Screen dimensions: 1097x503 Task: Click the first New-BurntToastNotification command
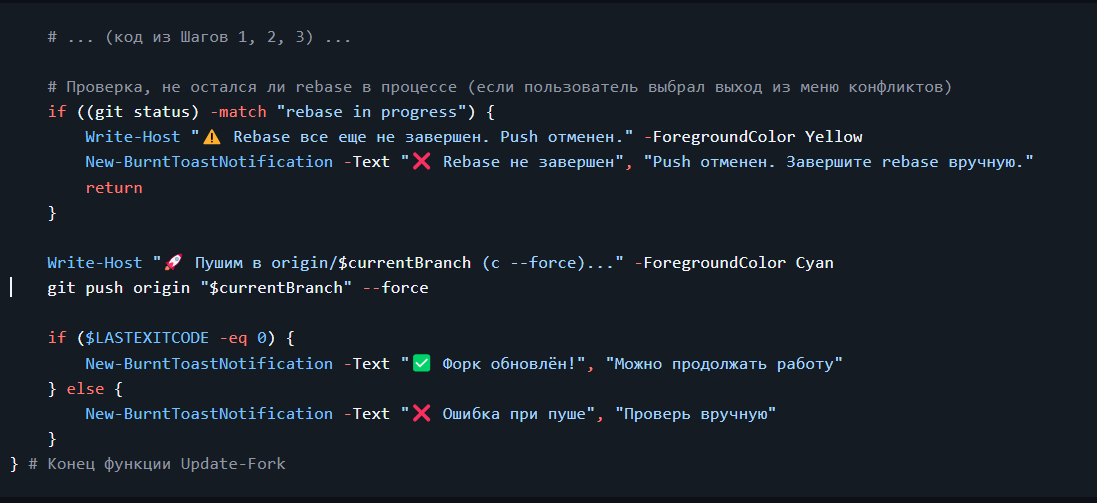click(209, 162)
